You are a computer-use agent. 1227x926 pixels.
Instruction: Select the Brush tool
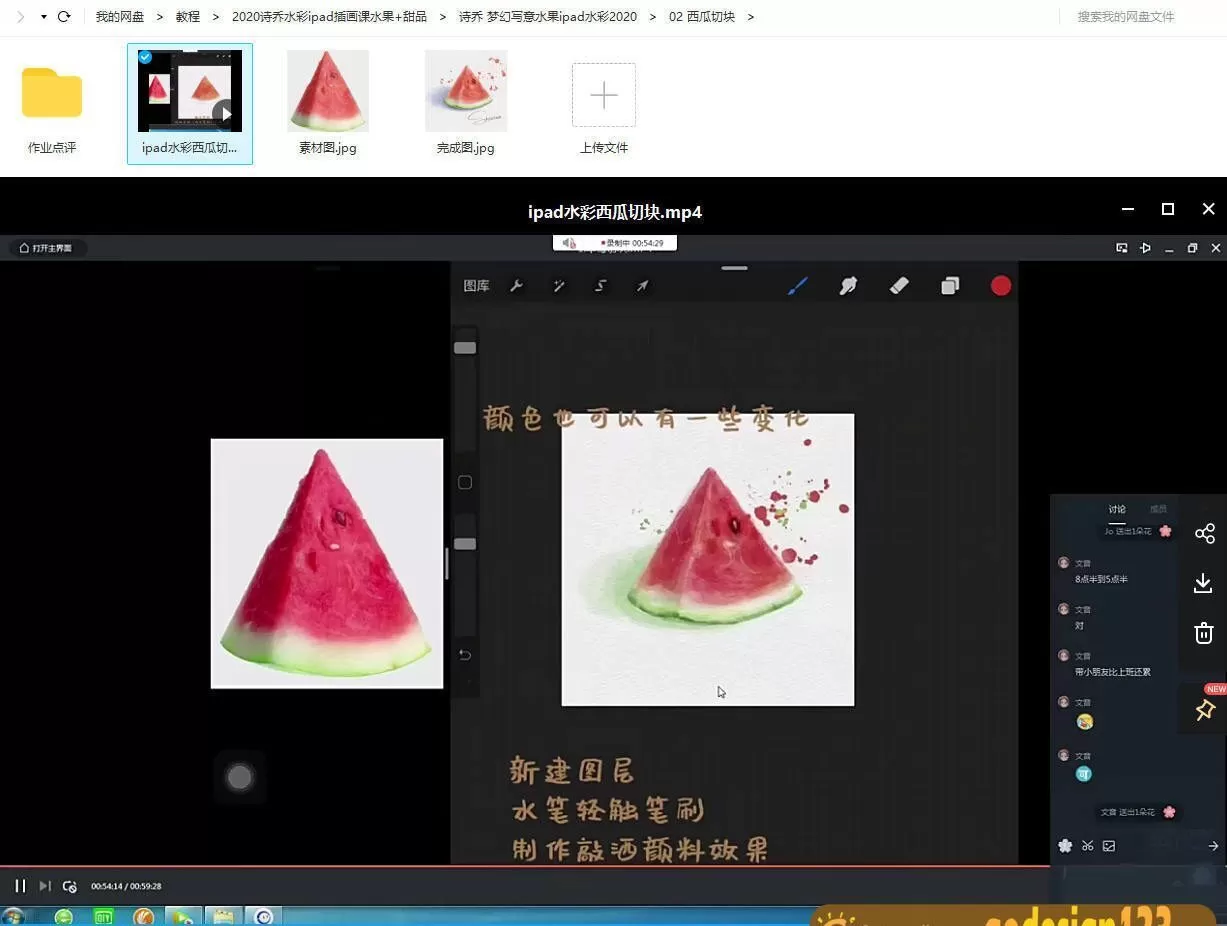pyautogui.click(x=797, y=286)
